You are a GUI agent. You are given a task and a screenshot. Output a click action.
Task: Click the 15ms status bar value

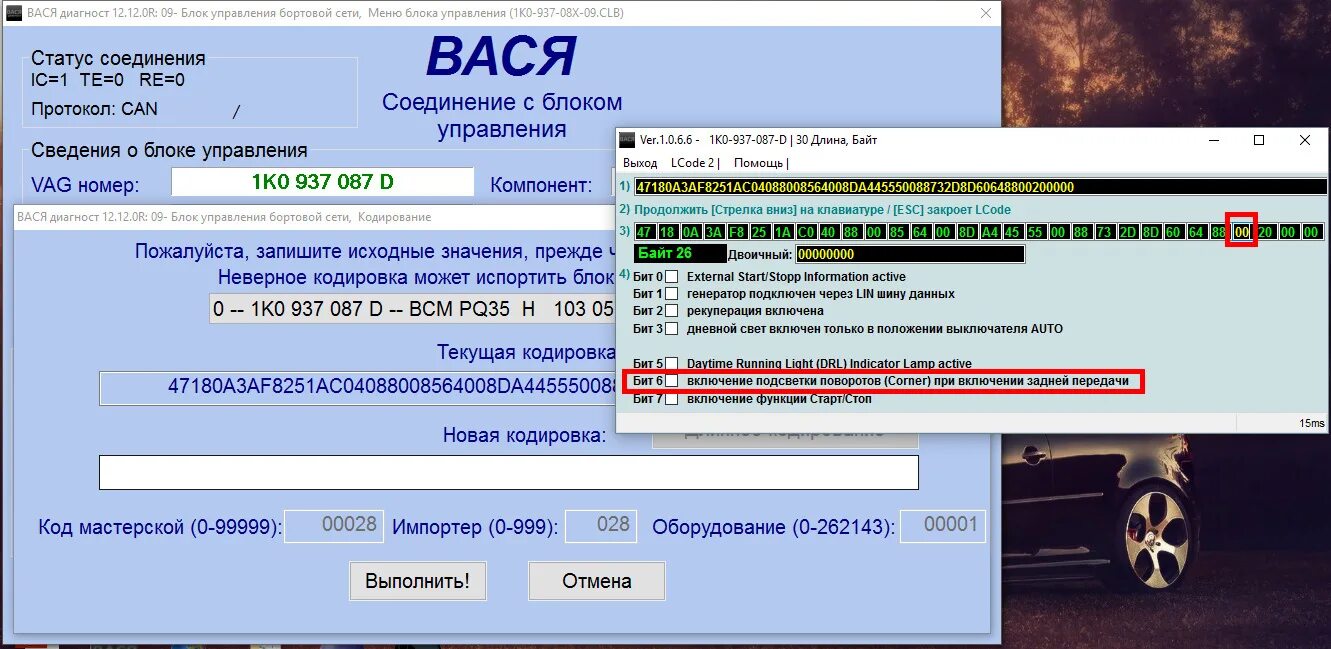(x=1312, y=423)
